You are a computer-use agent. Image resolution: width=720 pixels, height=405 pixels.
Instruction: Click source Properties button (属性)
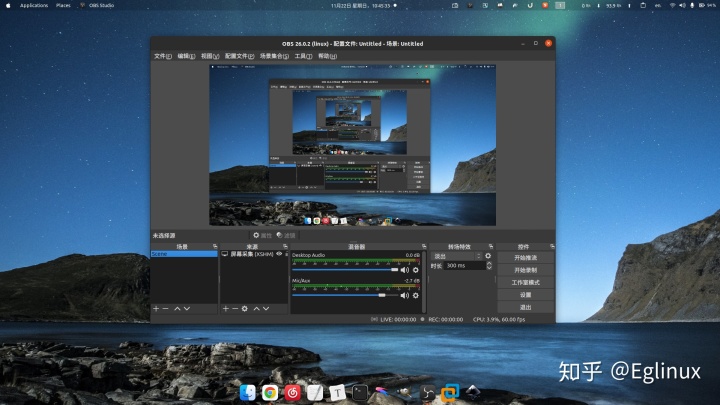[263, 235]
